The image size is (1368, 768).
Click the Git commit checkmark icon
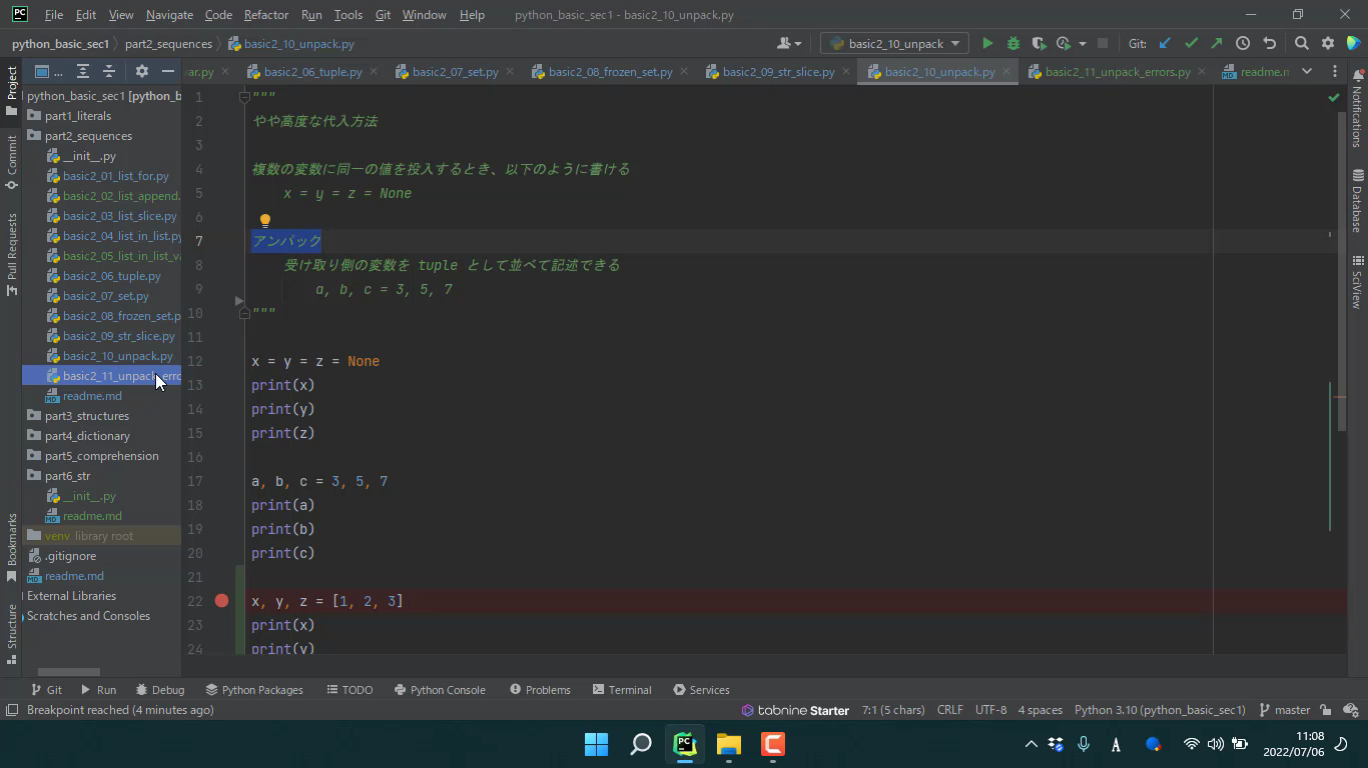click(x=1191, y=43)
